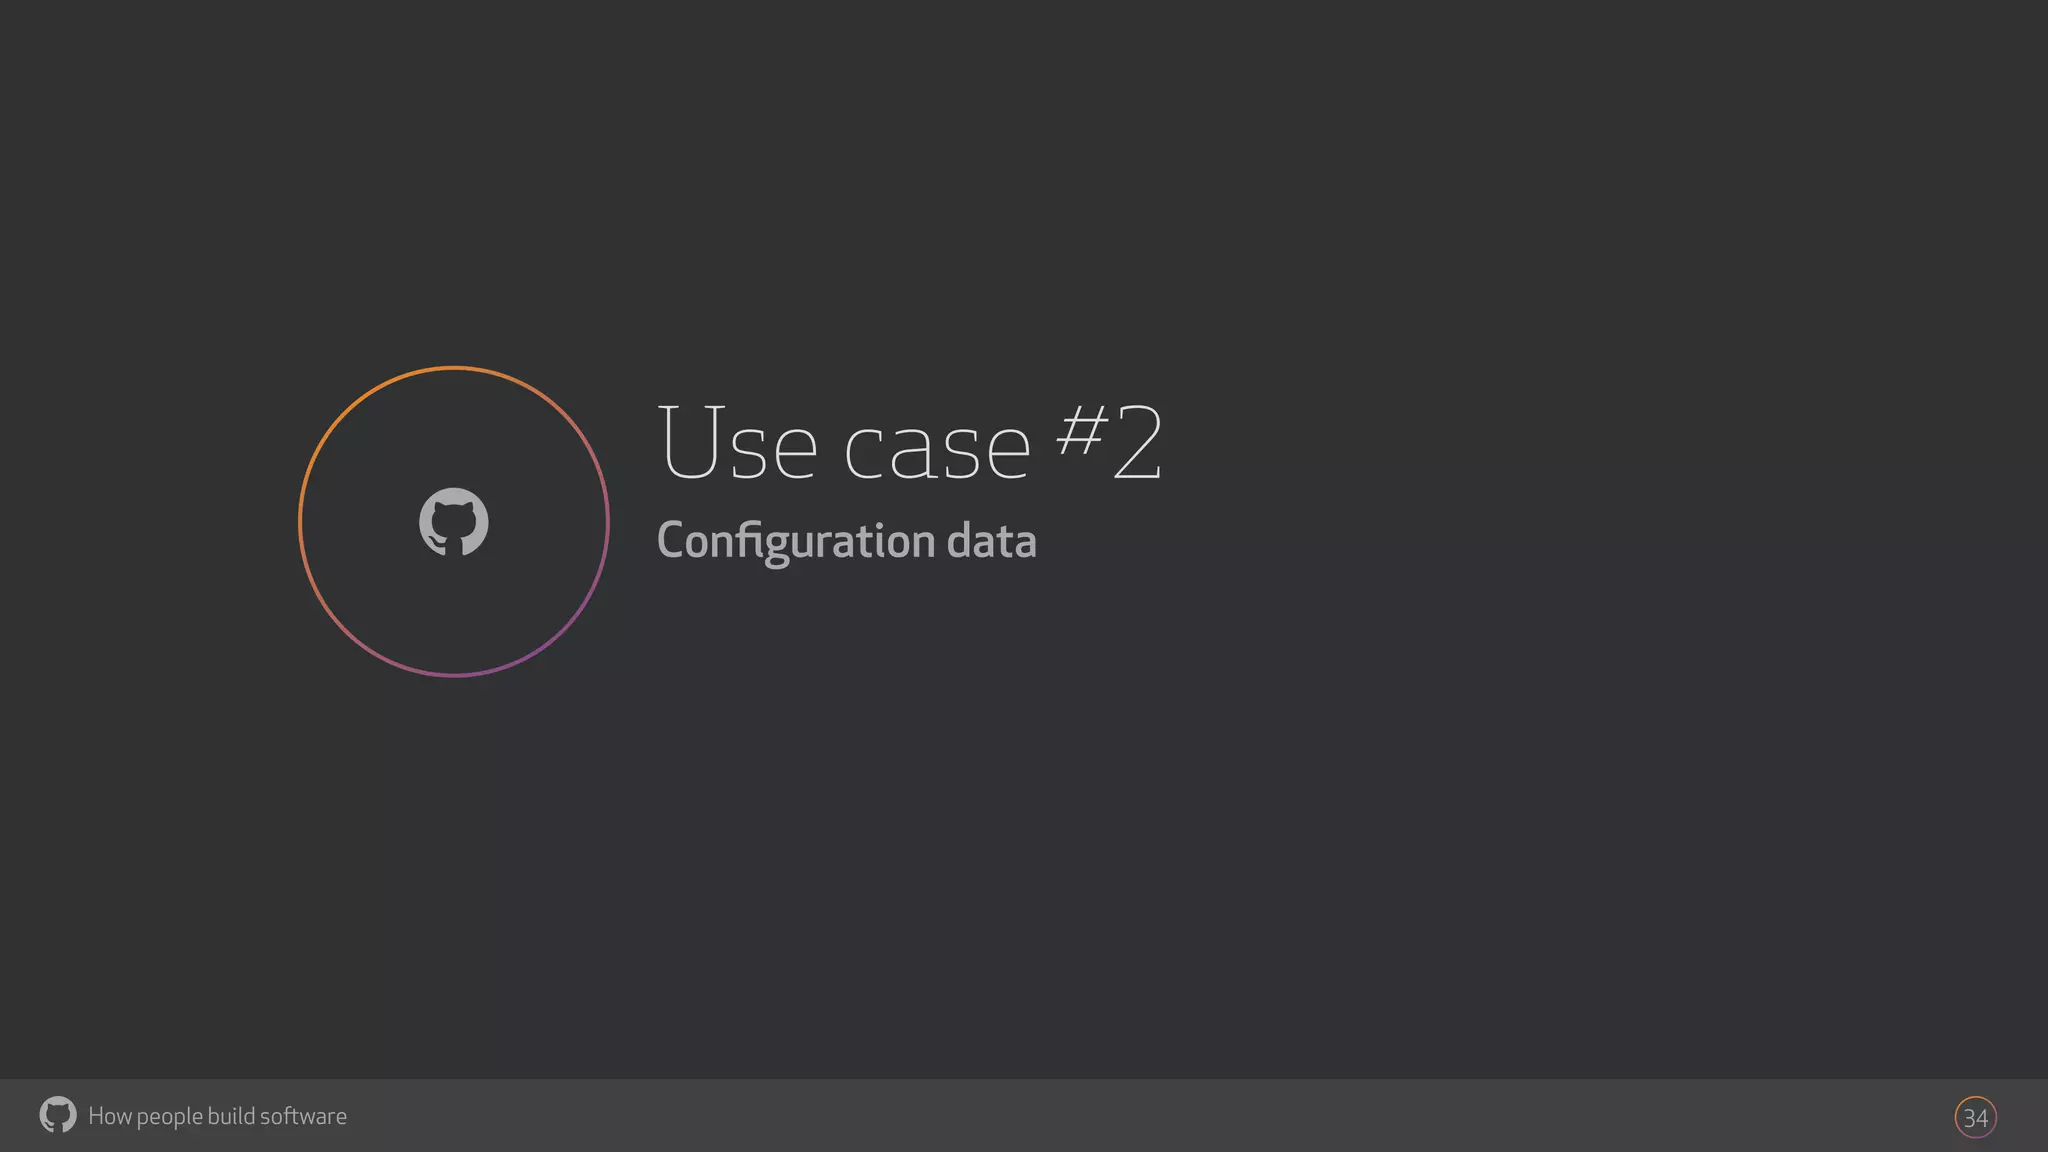
Task: Click the small GitHub logo in the footer
Action: (58, 1115)
